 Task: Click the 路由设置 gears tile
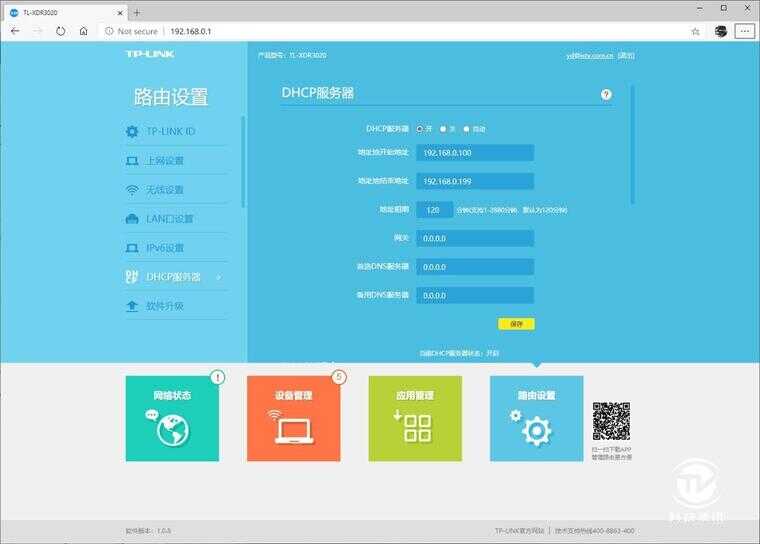[x=536, y=419]
